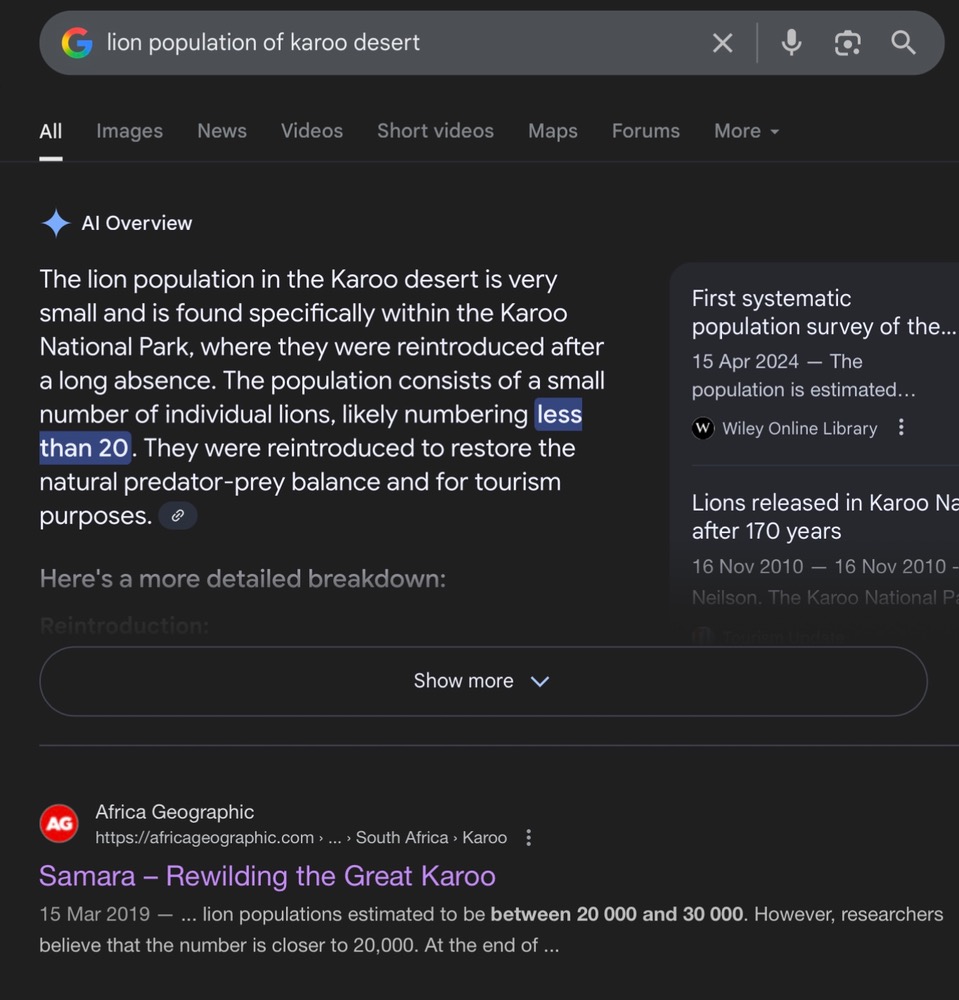The width and height of the screenshot is (959, 1000).
Task: Open the Videos tab
Action: [312, 131]
